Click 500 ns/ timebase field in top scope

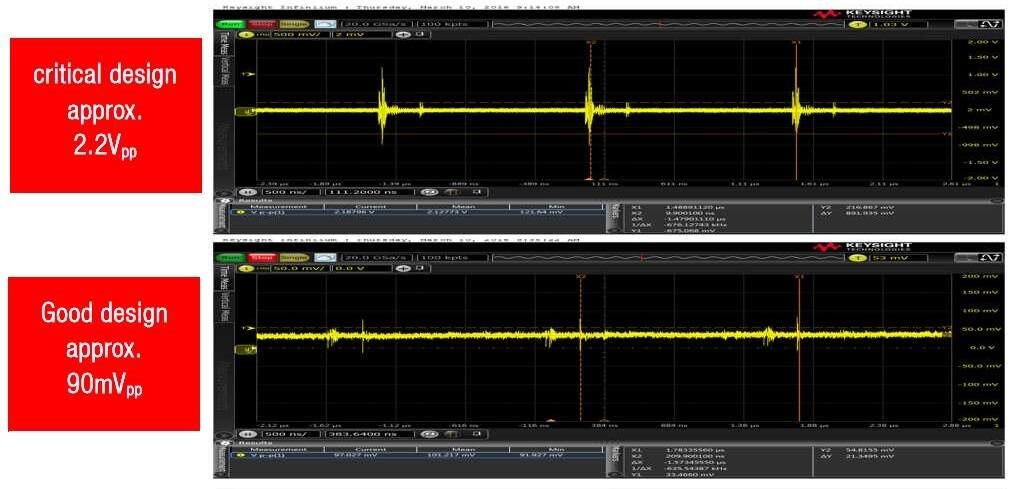[x=290, y=192]
